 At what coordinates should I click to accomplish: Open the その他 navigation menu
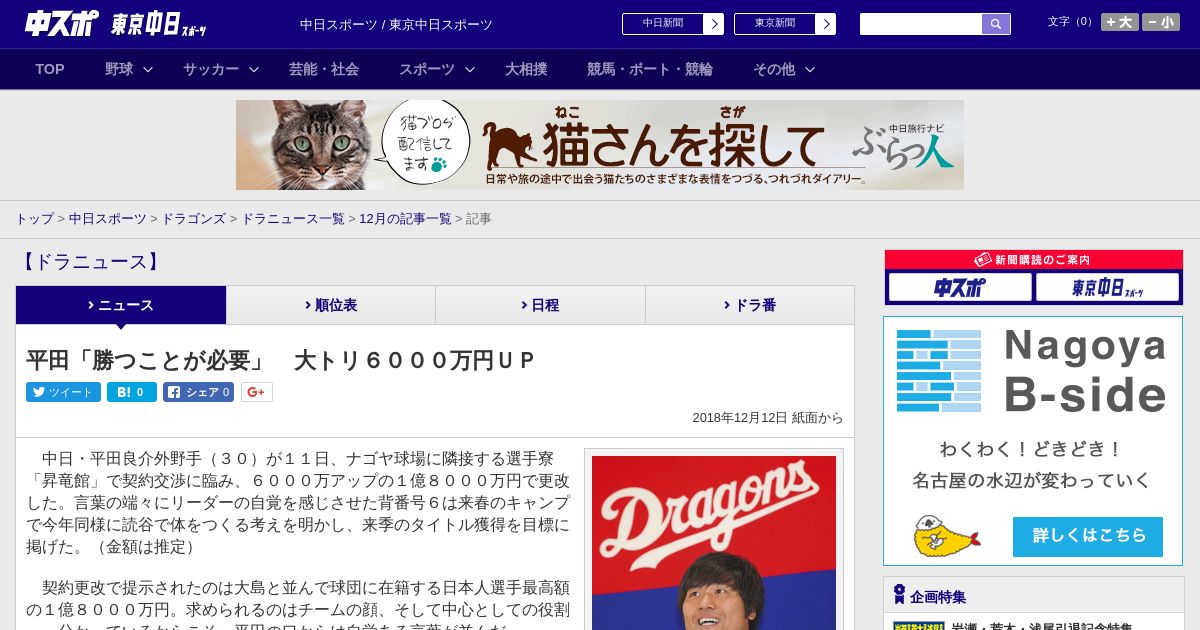774,69
